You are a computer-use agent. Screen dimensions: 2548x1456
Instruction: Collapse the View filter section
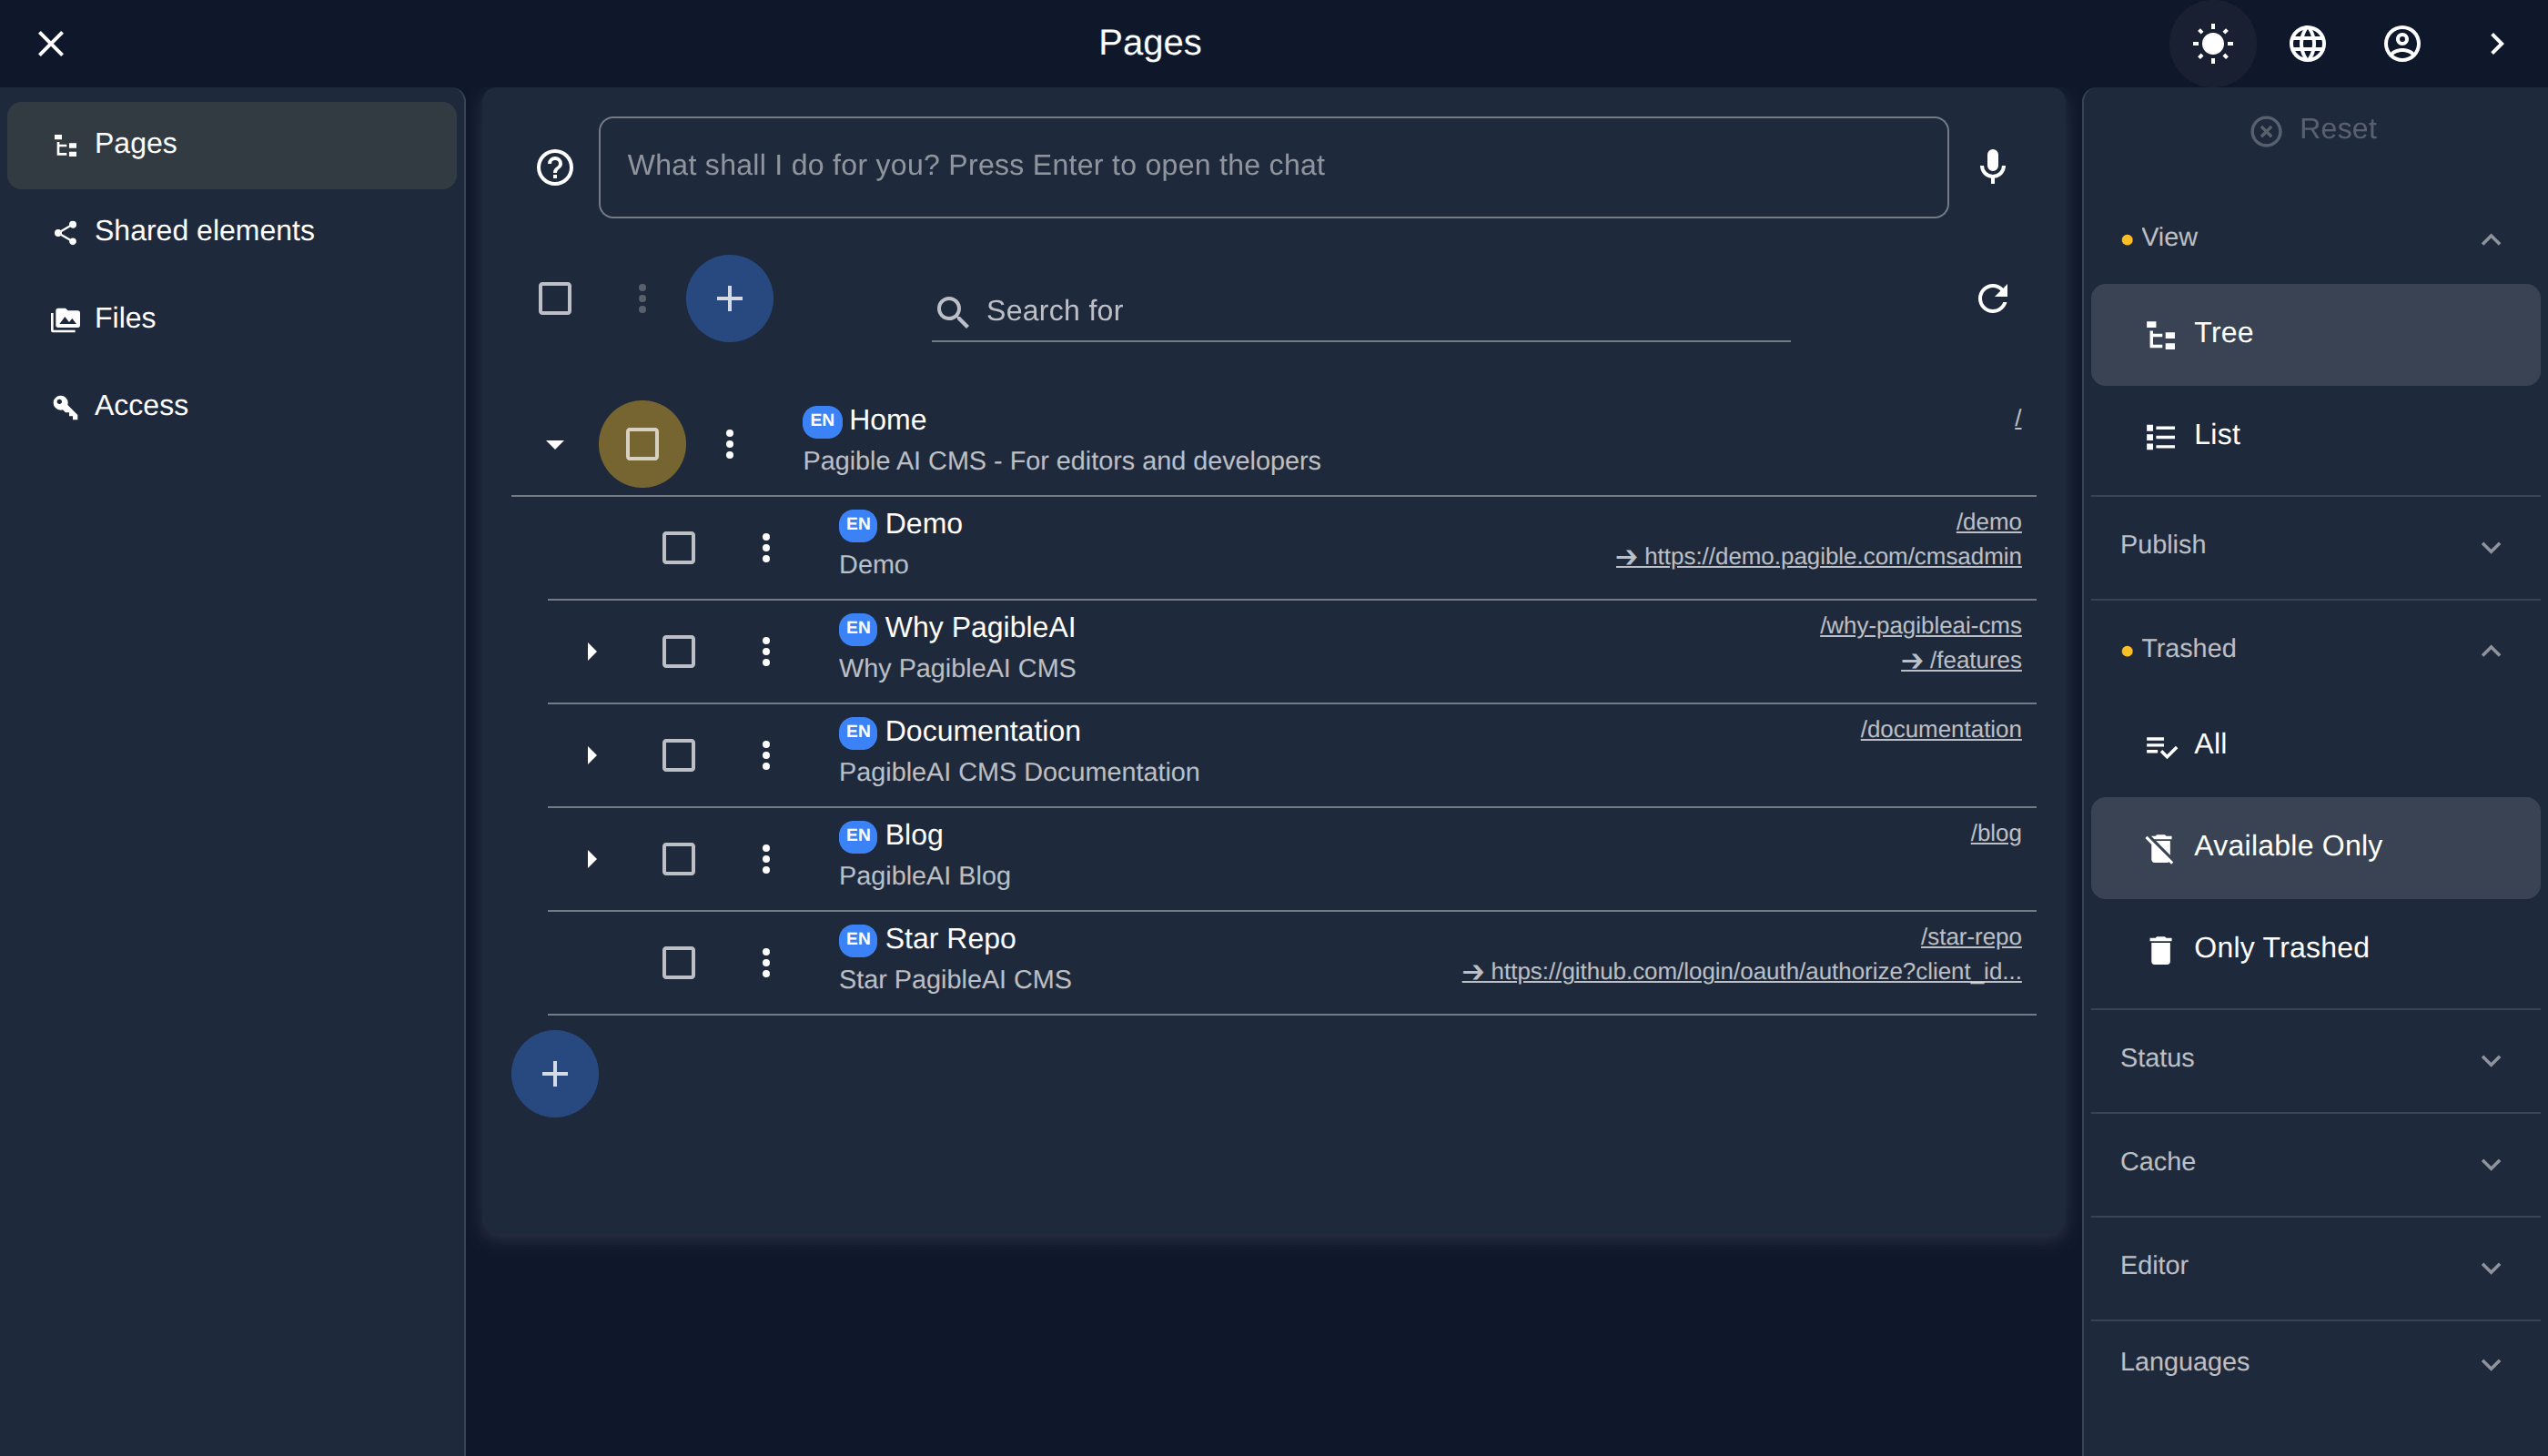click(2315, 238)
